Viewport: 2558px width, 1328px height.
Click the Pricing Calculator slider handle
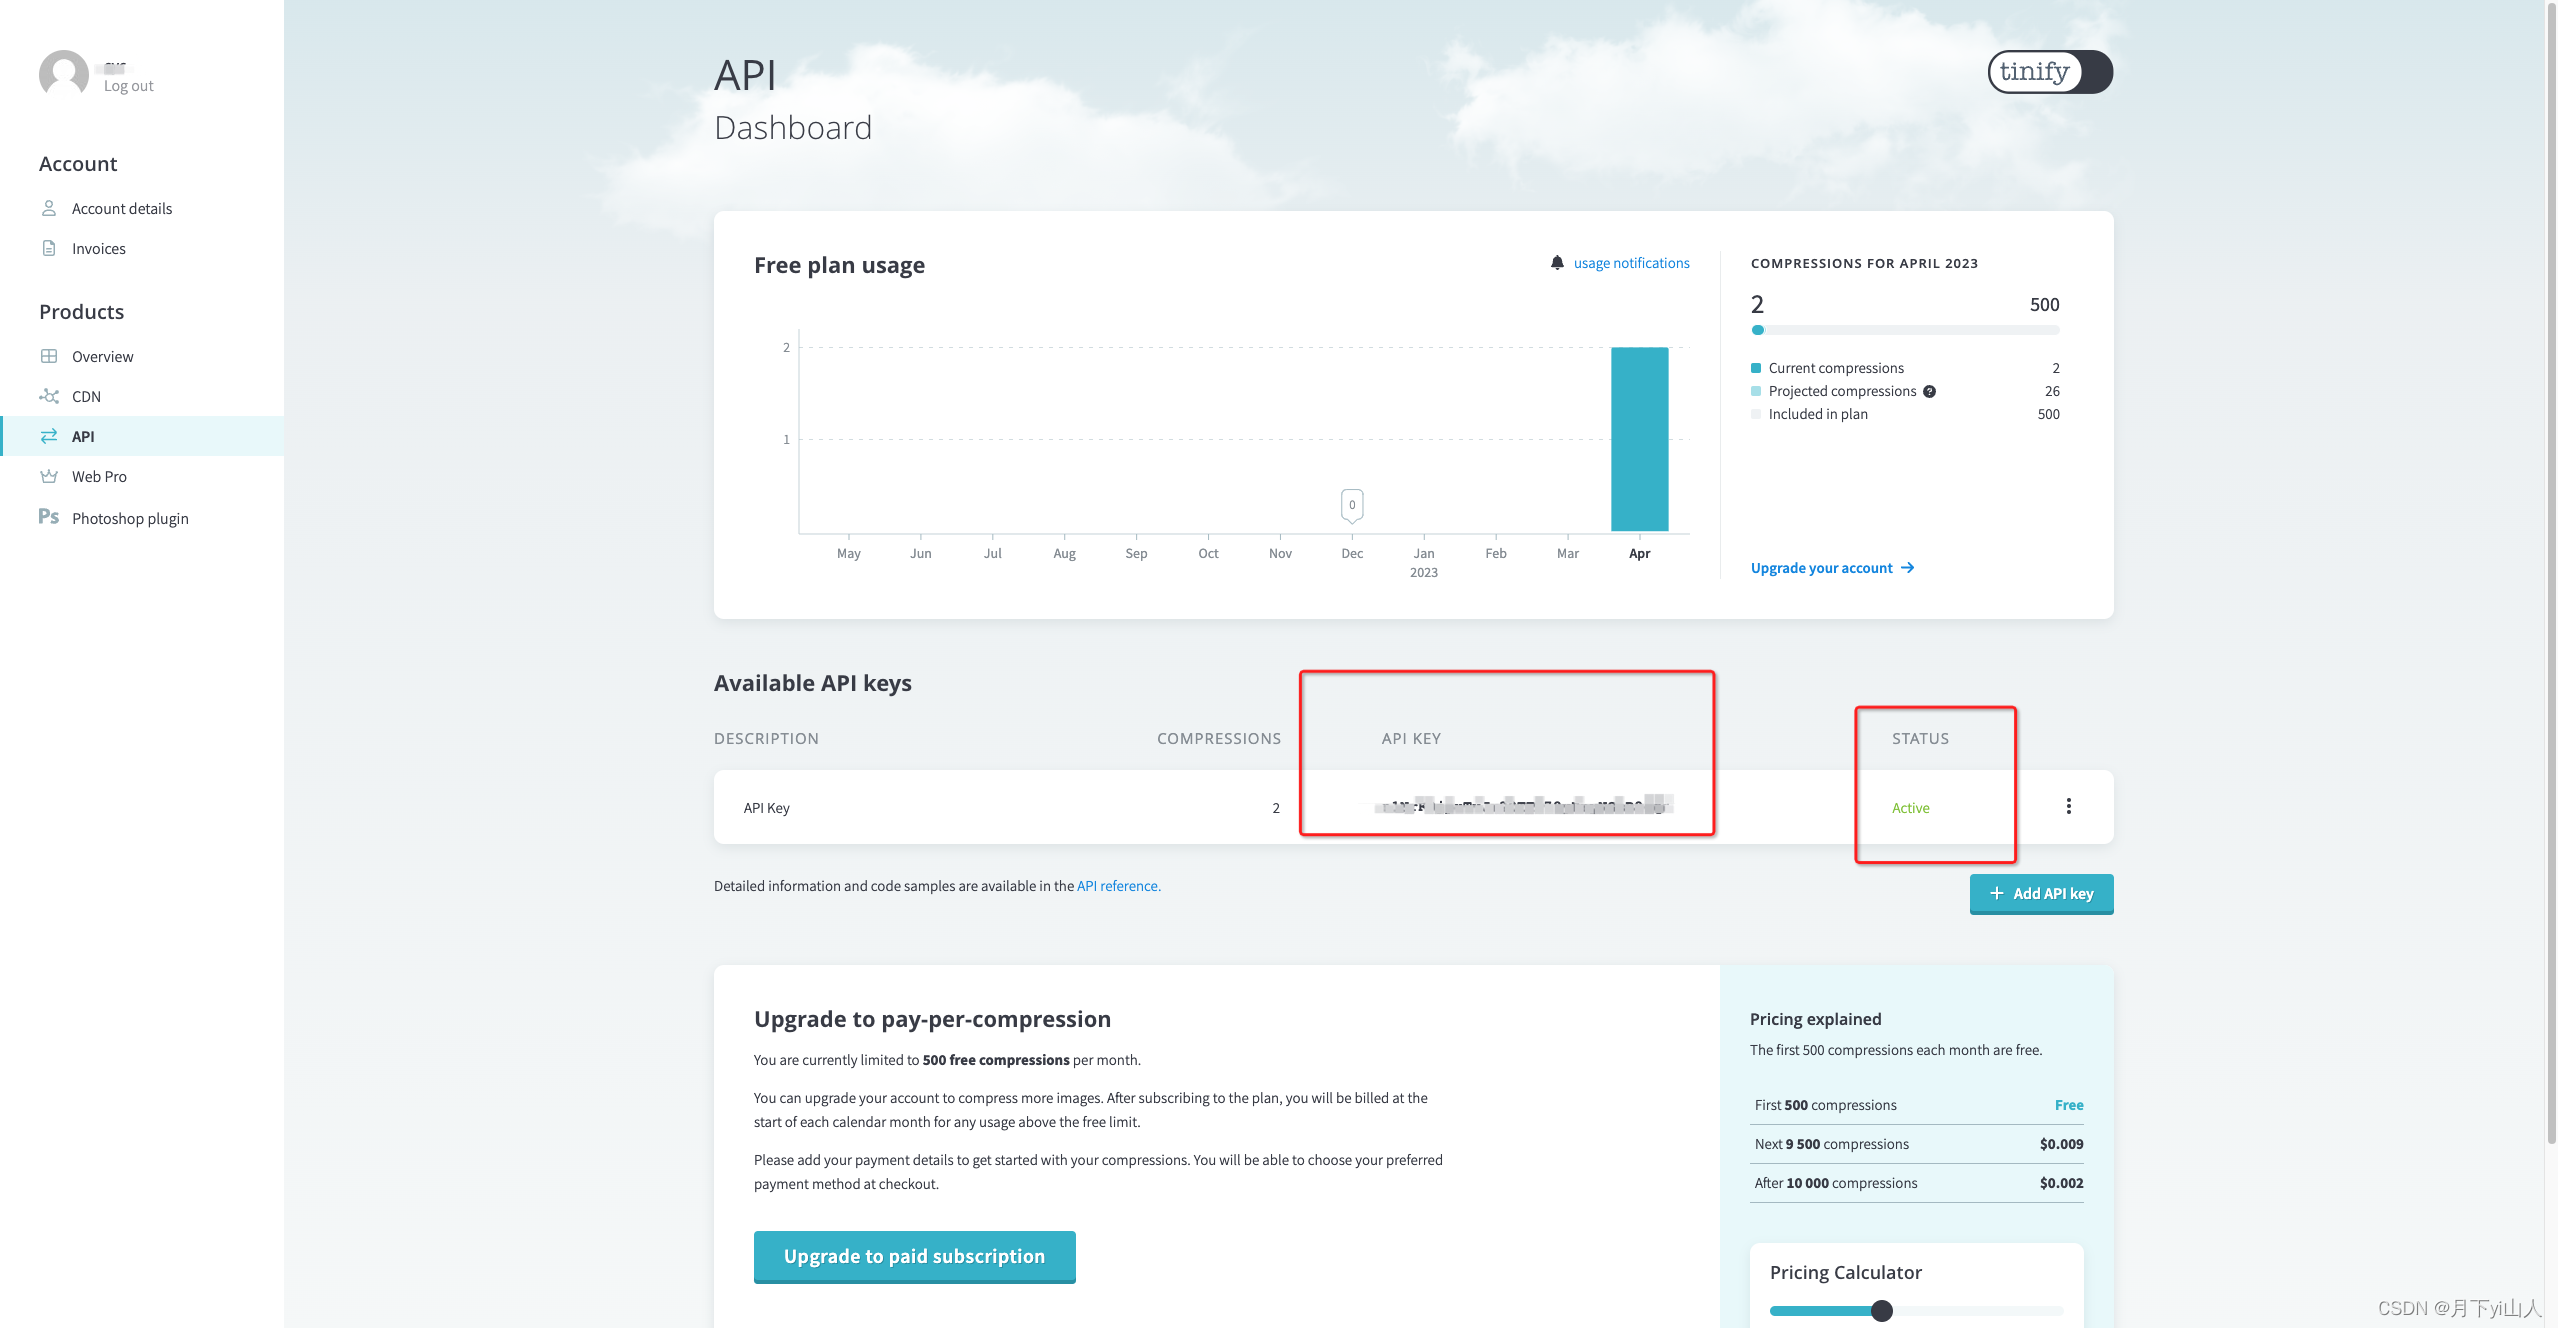pos(1882,1310)
